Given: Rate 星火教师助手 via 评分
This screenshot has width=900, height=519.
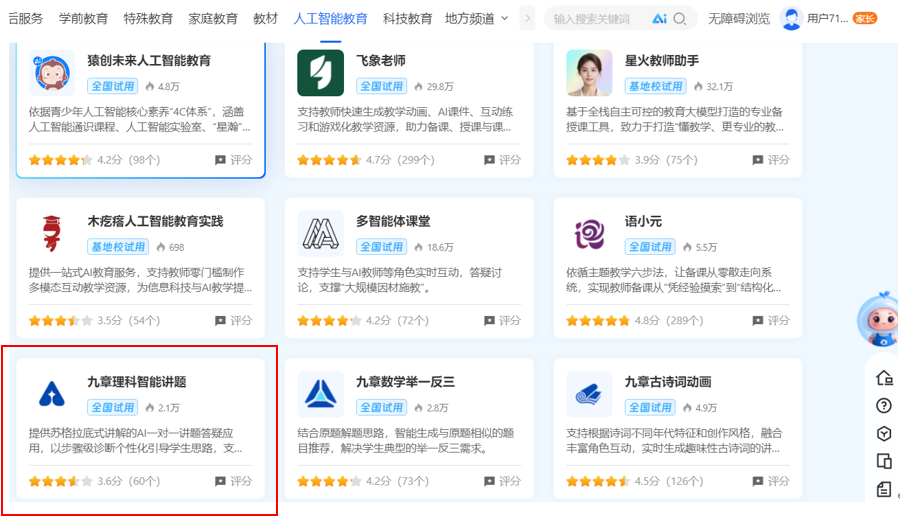Looking at the screenshot, I should pyautogui.click(x=771, y=160).
